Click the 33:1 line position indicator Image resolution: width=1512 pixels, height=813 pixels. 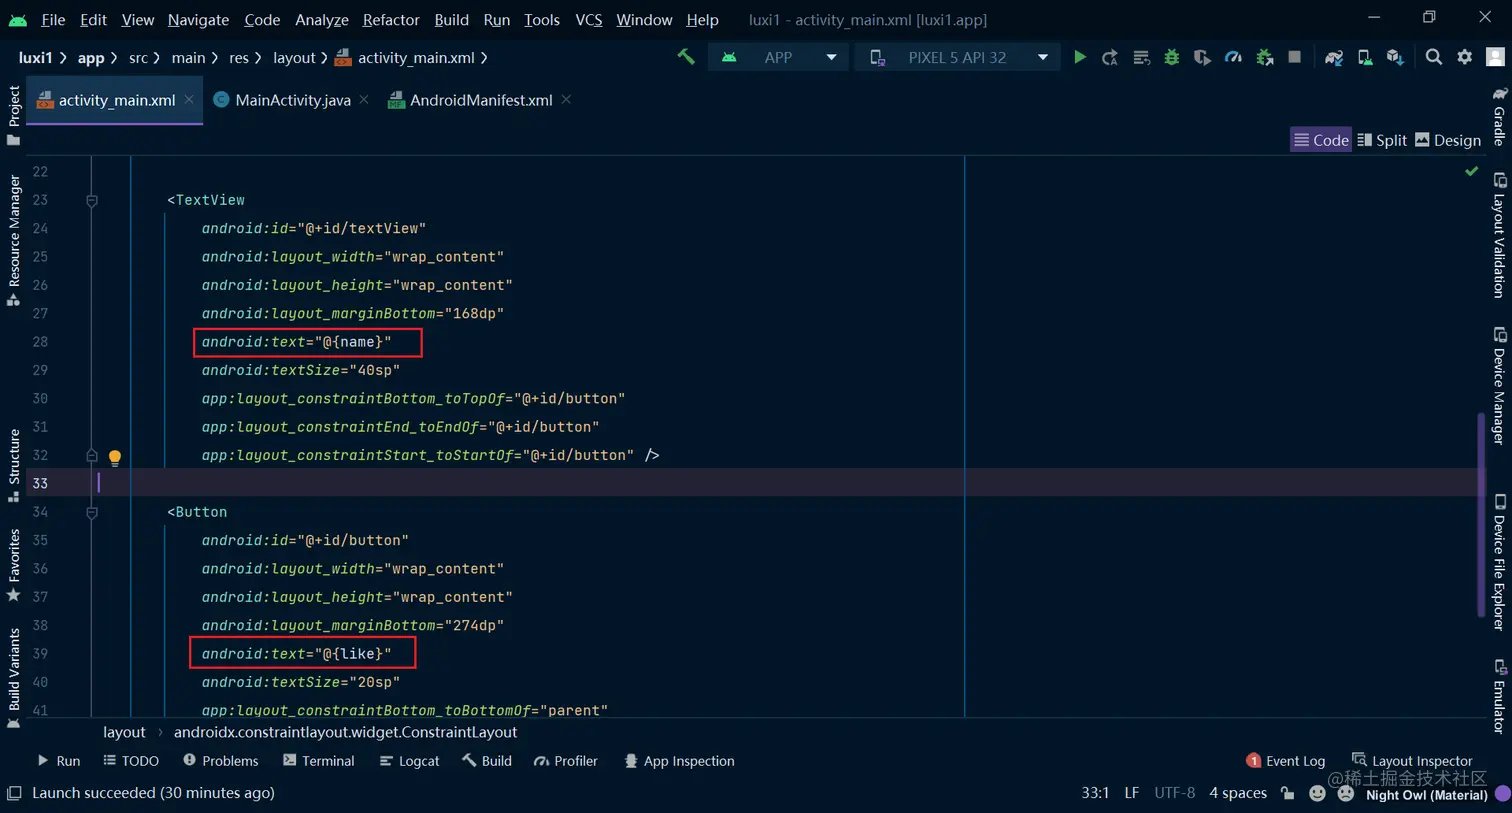coord(1095,793)
